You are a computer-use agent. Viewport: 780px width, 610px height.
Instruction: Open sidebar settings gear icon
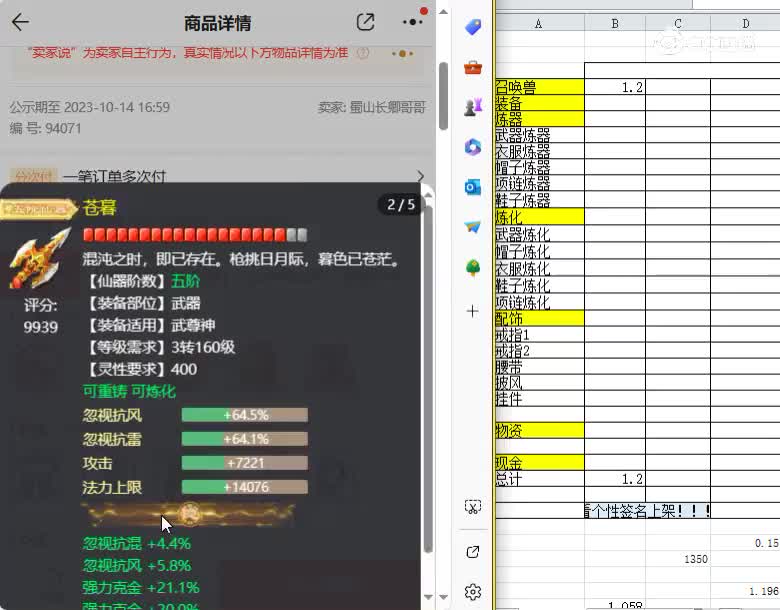[473, 592]
